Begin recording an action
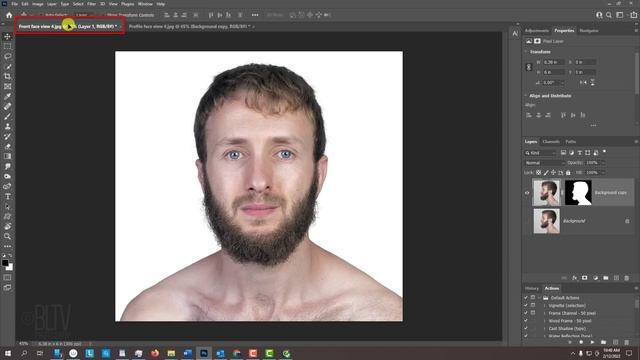Screen dimensions: 640x360 coord(581,342)
